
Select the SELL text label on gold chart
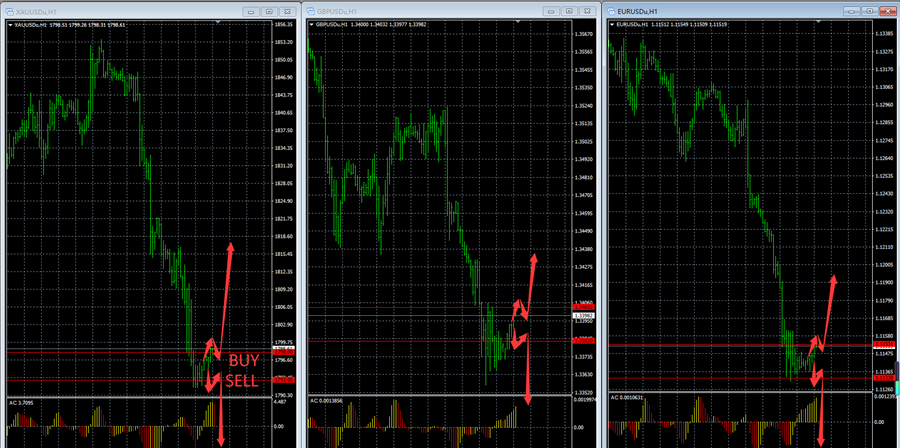pyautogui.click(x=243, y=381)
